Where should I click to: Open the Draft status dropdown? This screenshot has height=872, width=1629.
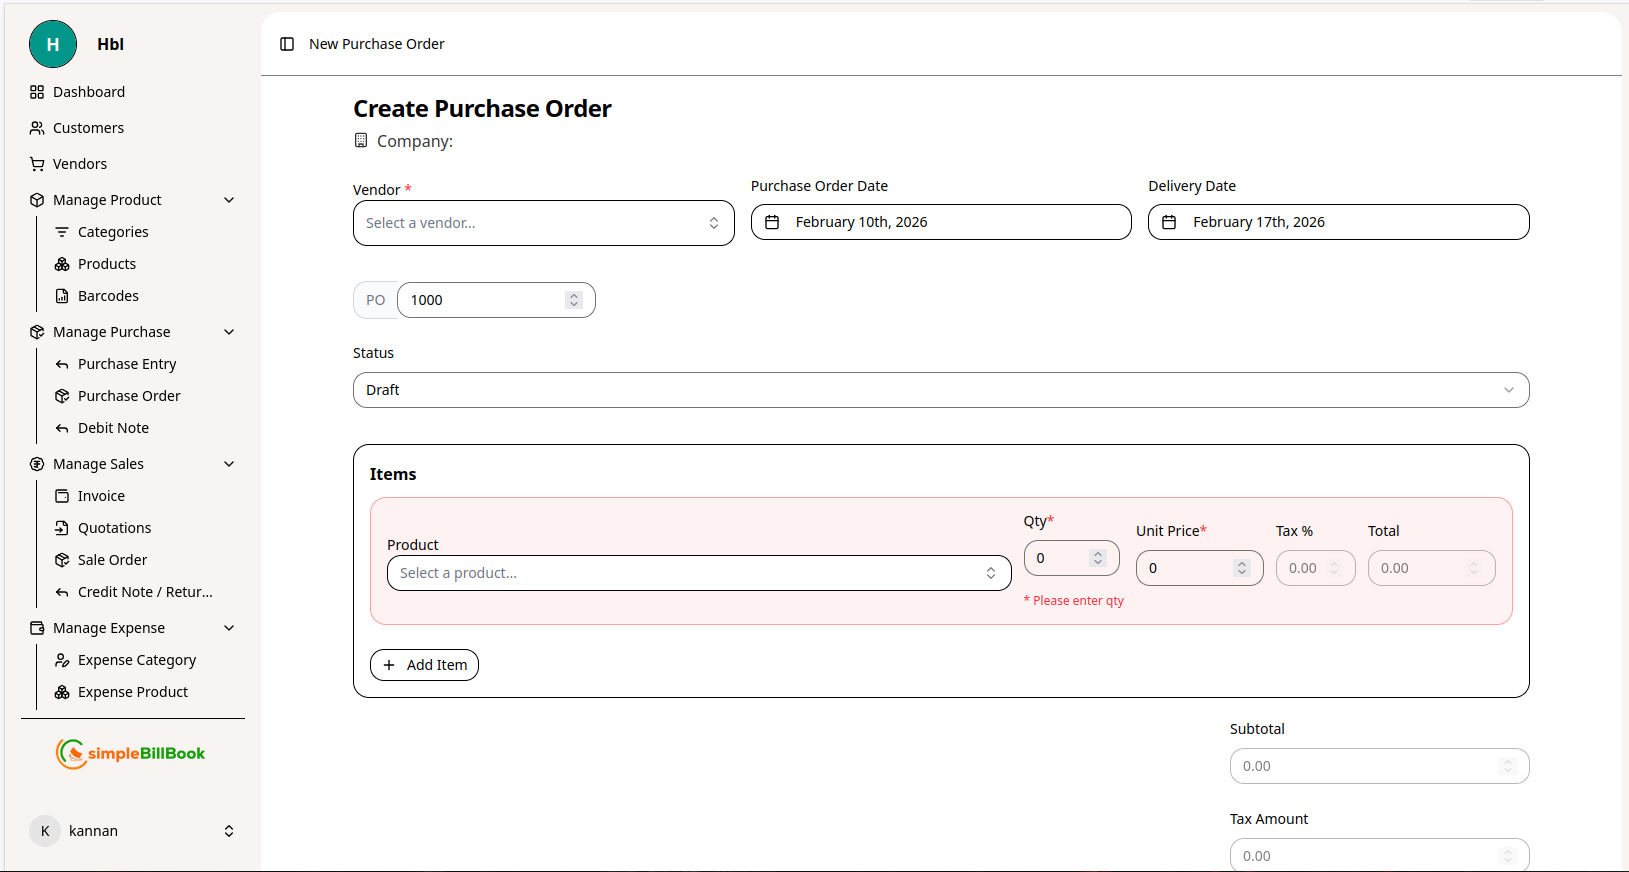pos(940,390)
